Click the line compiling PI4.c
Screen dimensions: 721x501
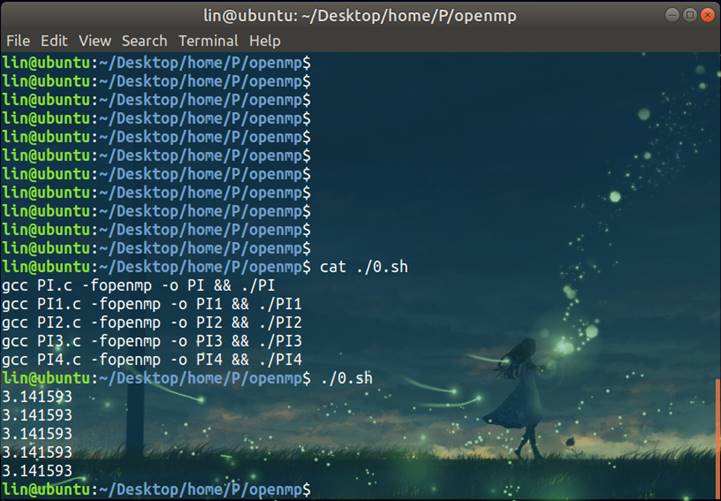click(x=152, y=360)
